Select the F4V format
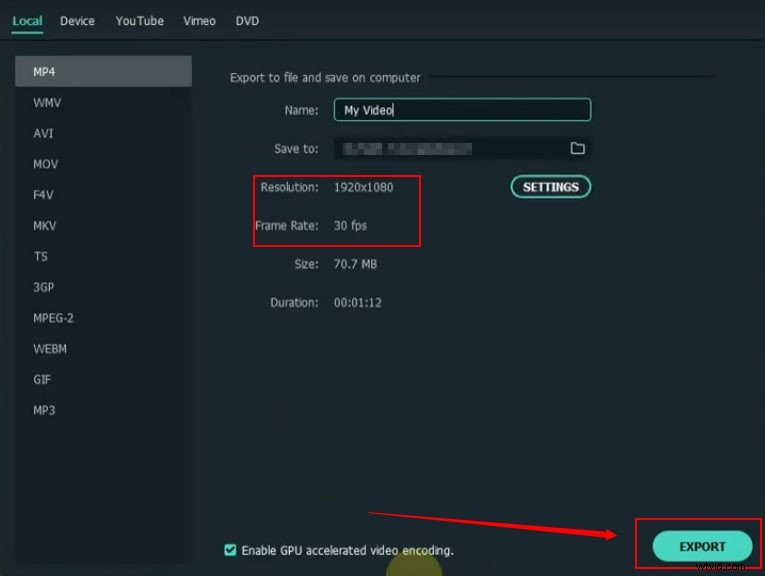Viewport: 765px width, 576px height. 103,195
